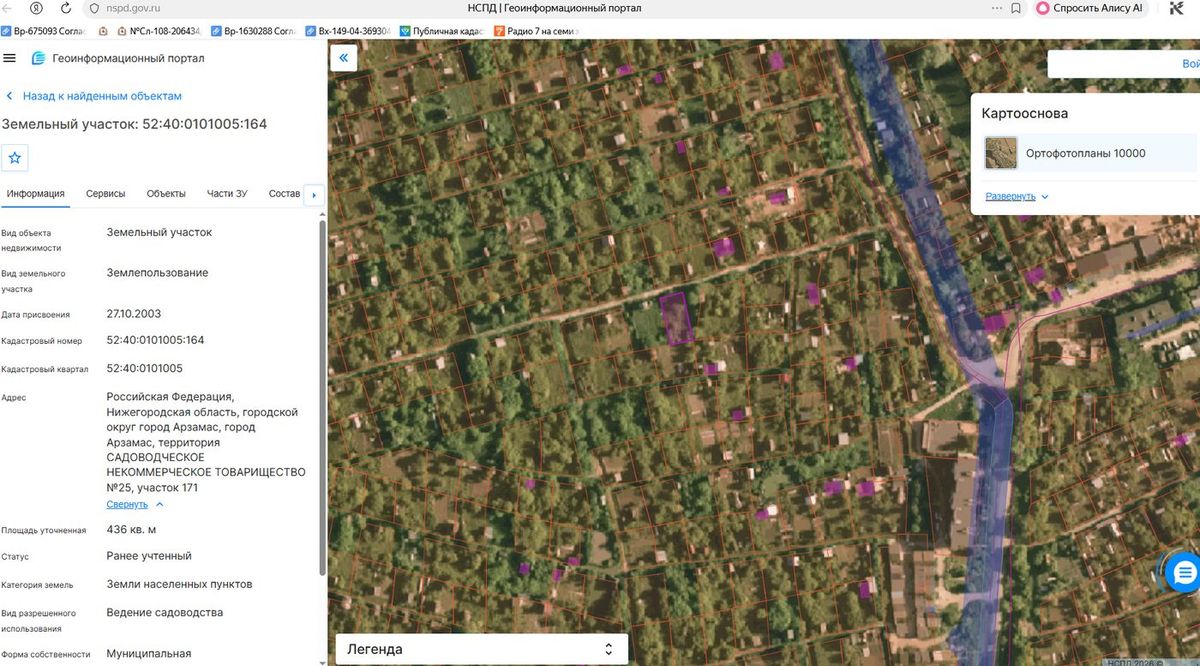Image resolution: width=1200 pixels, height=666 pixels.
Task: Click the Геоинформационный портал logo icon
Action: [x=38, y=58]
